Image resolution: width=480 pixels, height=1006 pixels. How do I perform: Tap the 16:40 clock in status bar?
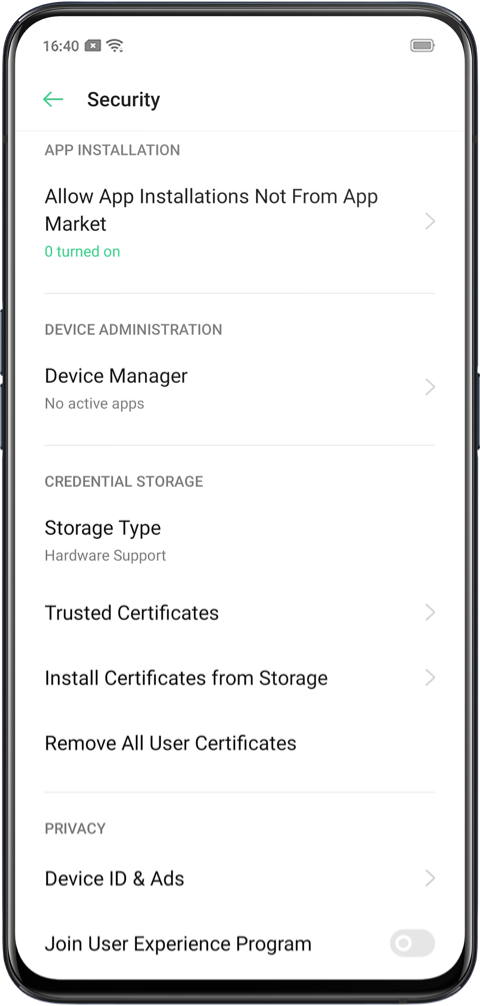pos(61,46)
